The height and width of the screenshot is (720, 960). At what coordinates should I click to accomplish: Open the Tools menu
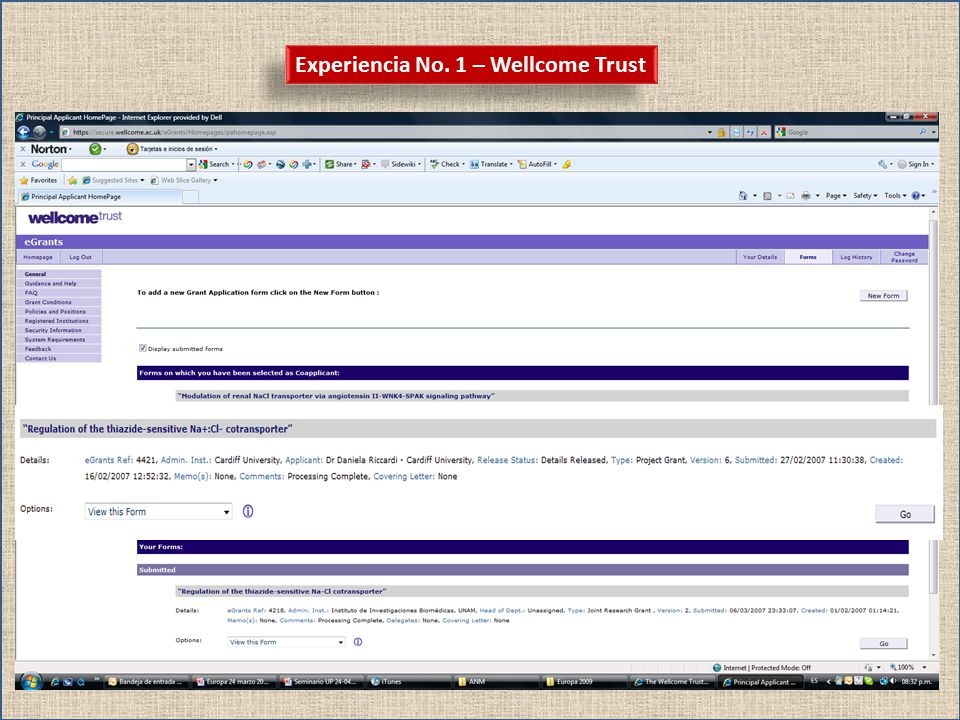pos(895,196)
